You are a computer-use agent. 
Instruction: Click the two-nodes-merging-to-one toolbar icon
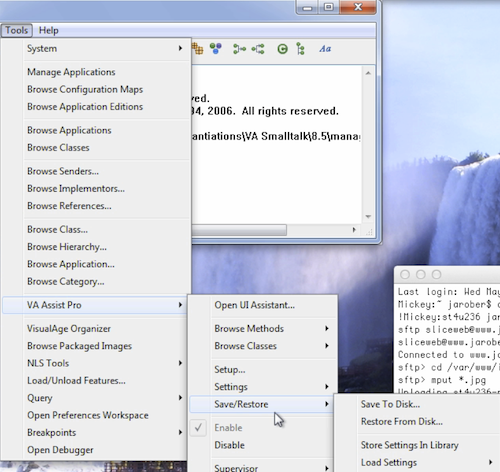point(239,49)
